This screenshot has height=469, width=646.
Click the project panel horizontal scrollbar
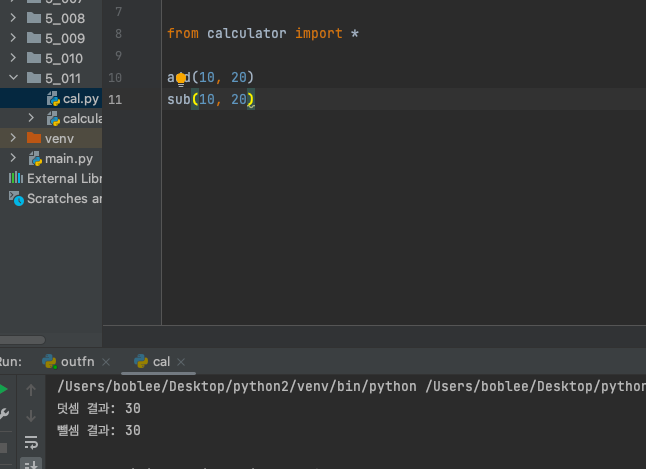(x=22, y=340)
